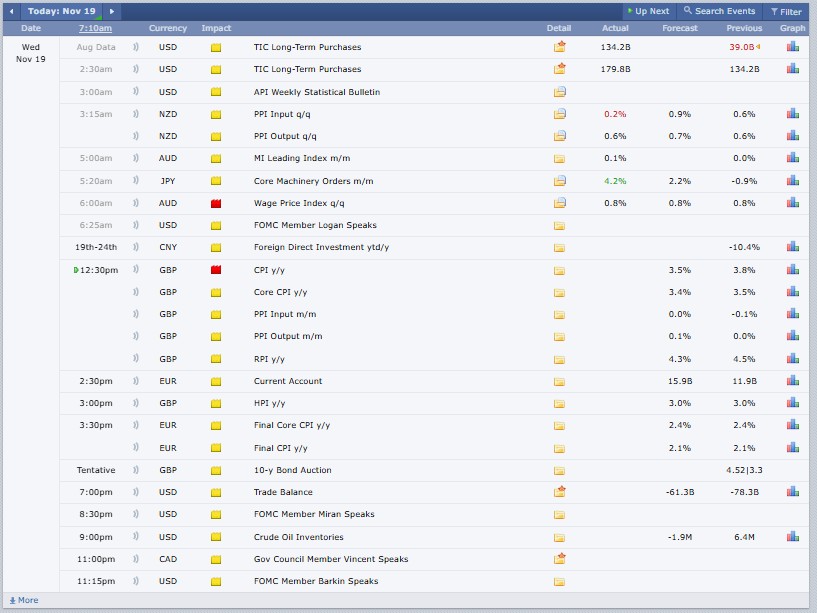Go to next day using right arrow

coord(112,11)
